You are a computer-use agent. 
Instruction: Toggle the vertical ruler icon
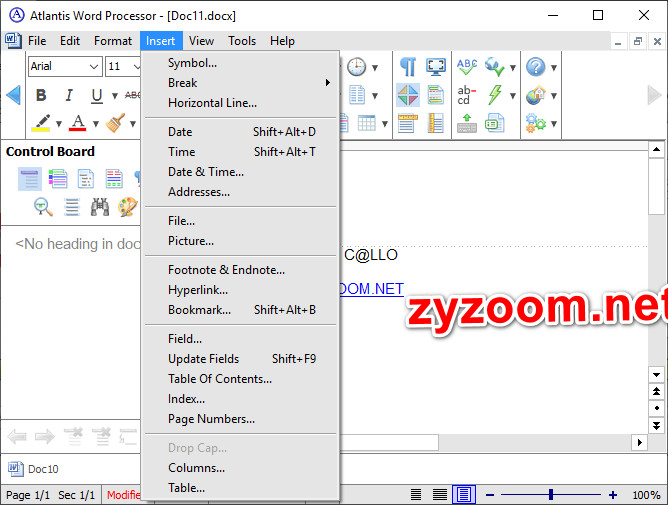click(435, 123)
